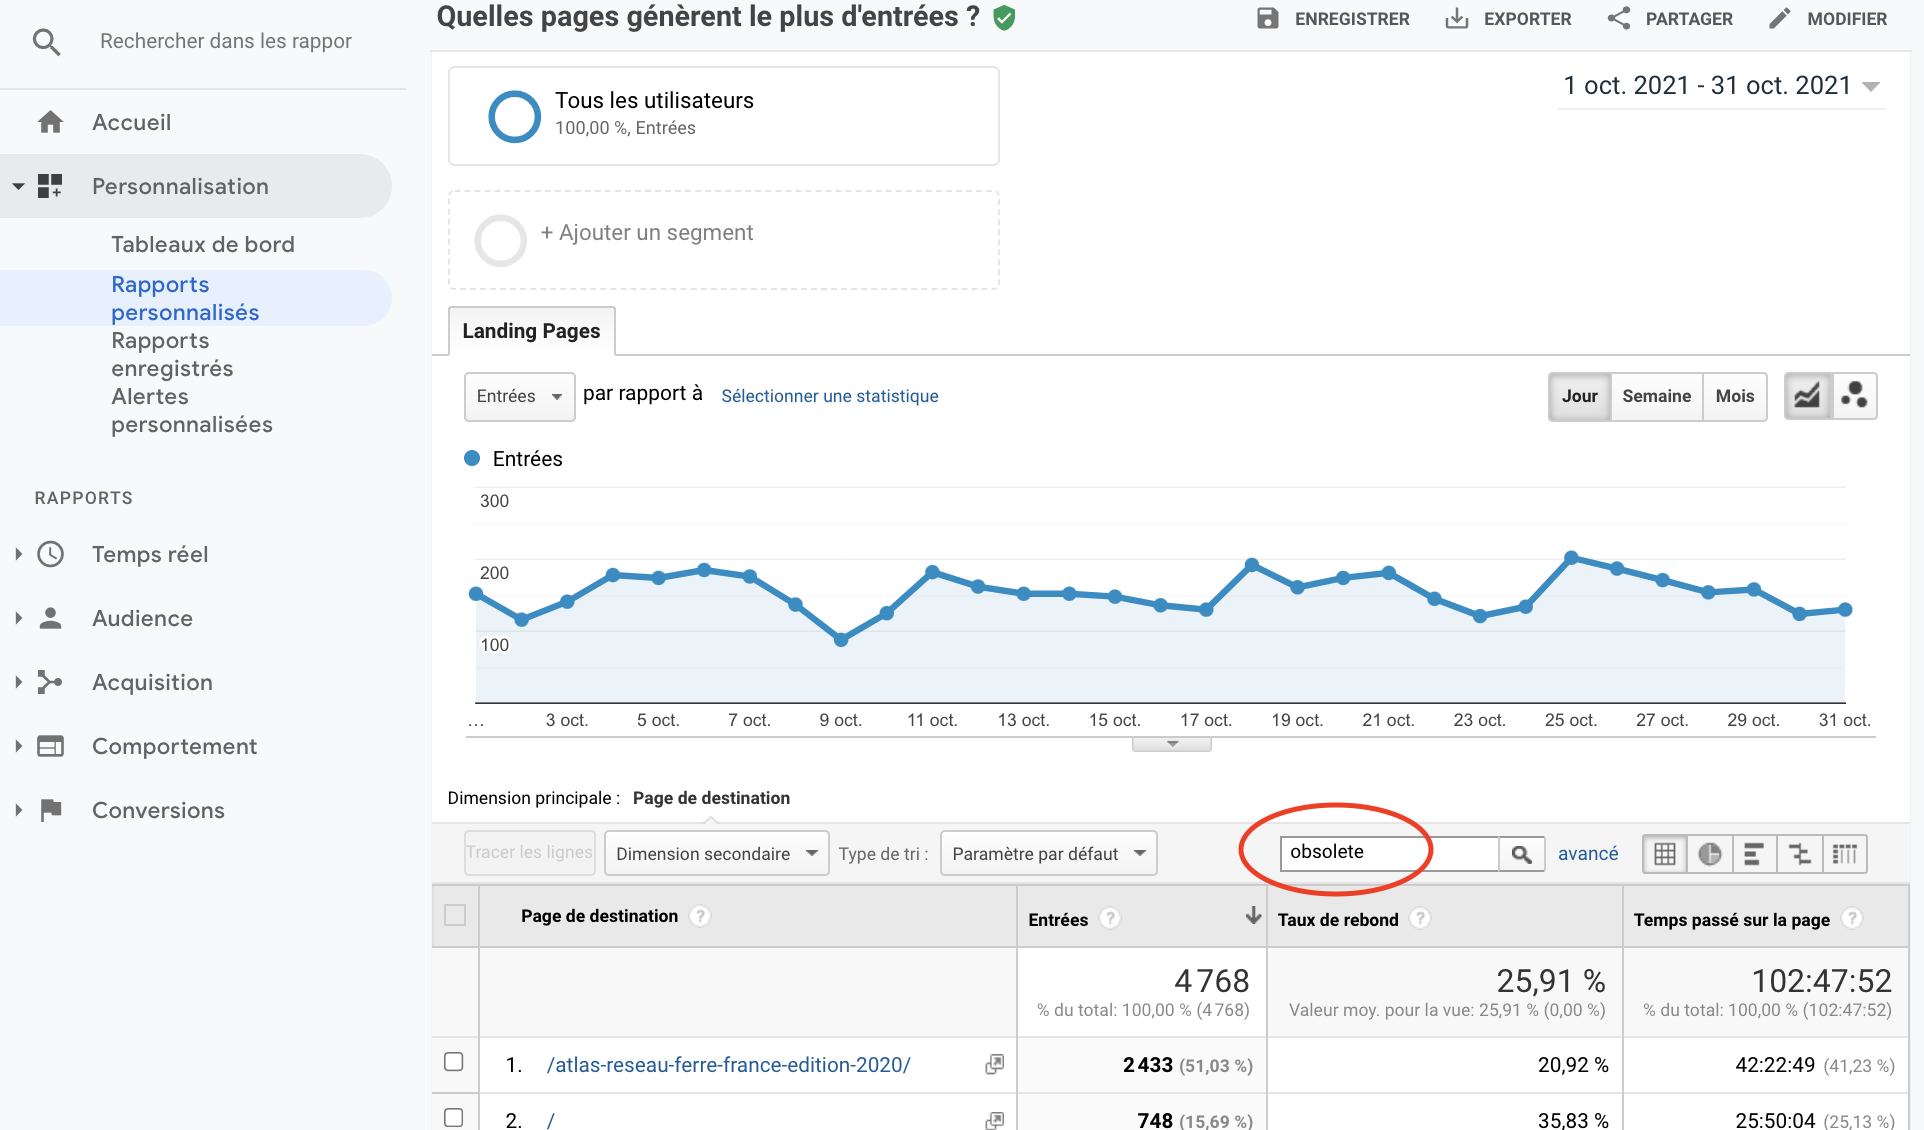Click the avancé filter link
This screenshot has height=1130, width=1924.
coord(1588,854)
